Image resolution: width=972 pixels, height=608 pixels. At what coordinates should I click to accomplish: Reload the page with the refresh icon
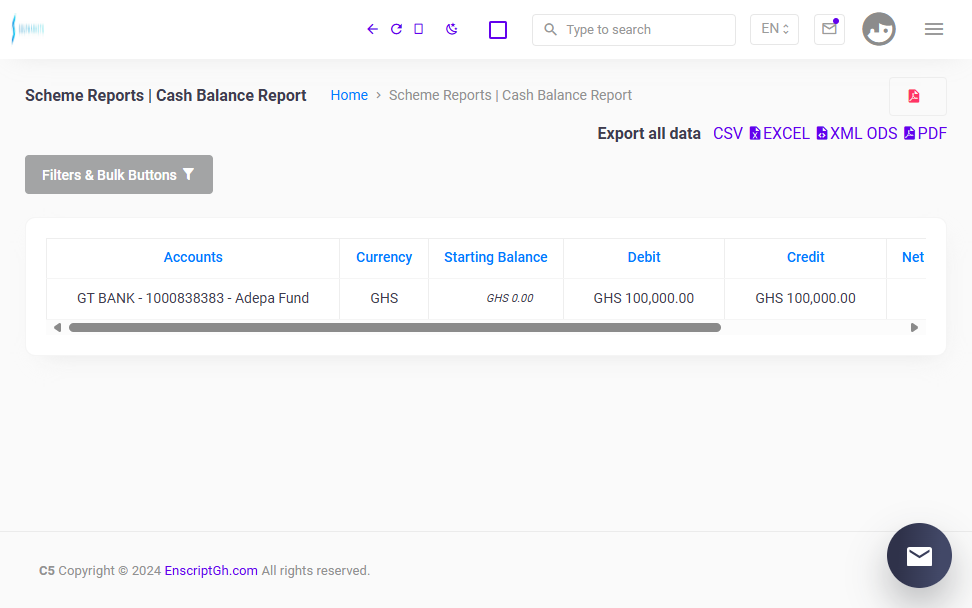click(396, 29)
